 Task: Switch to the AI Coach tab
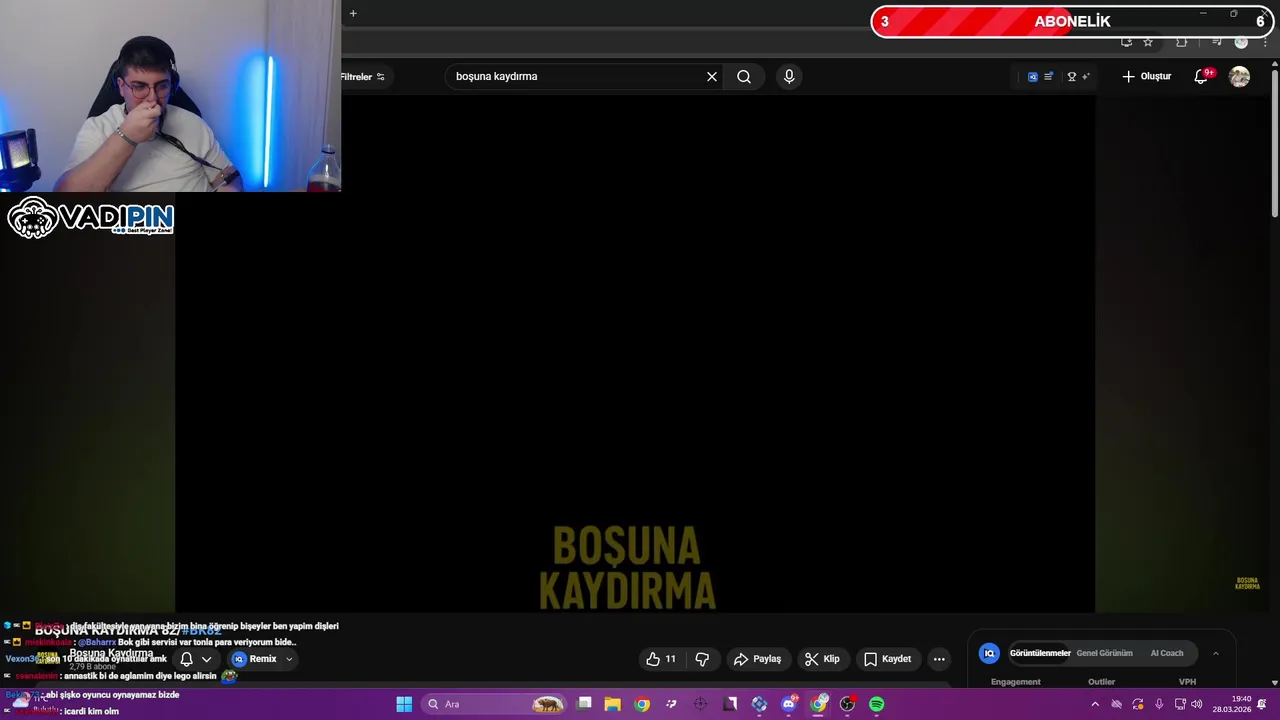click(x=1167, y=653)
